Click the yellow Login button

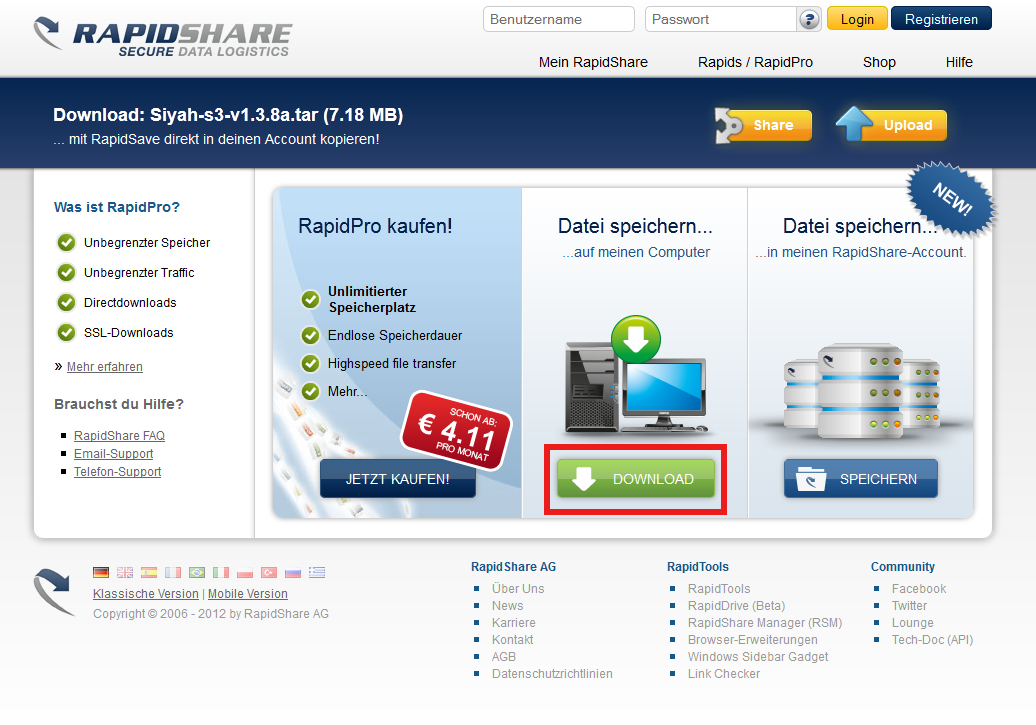857,19
